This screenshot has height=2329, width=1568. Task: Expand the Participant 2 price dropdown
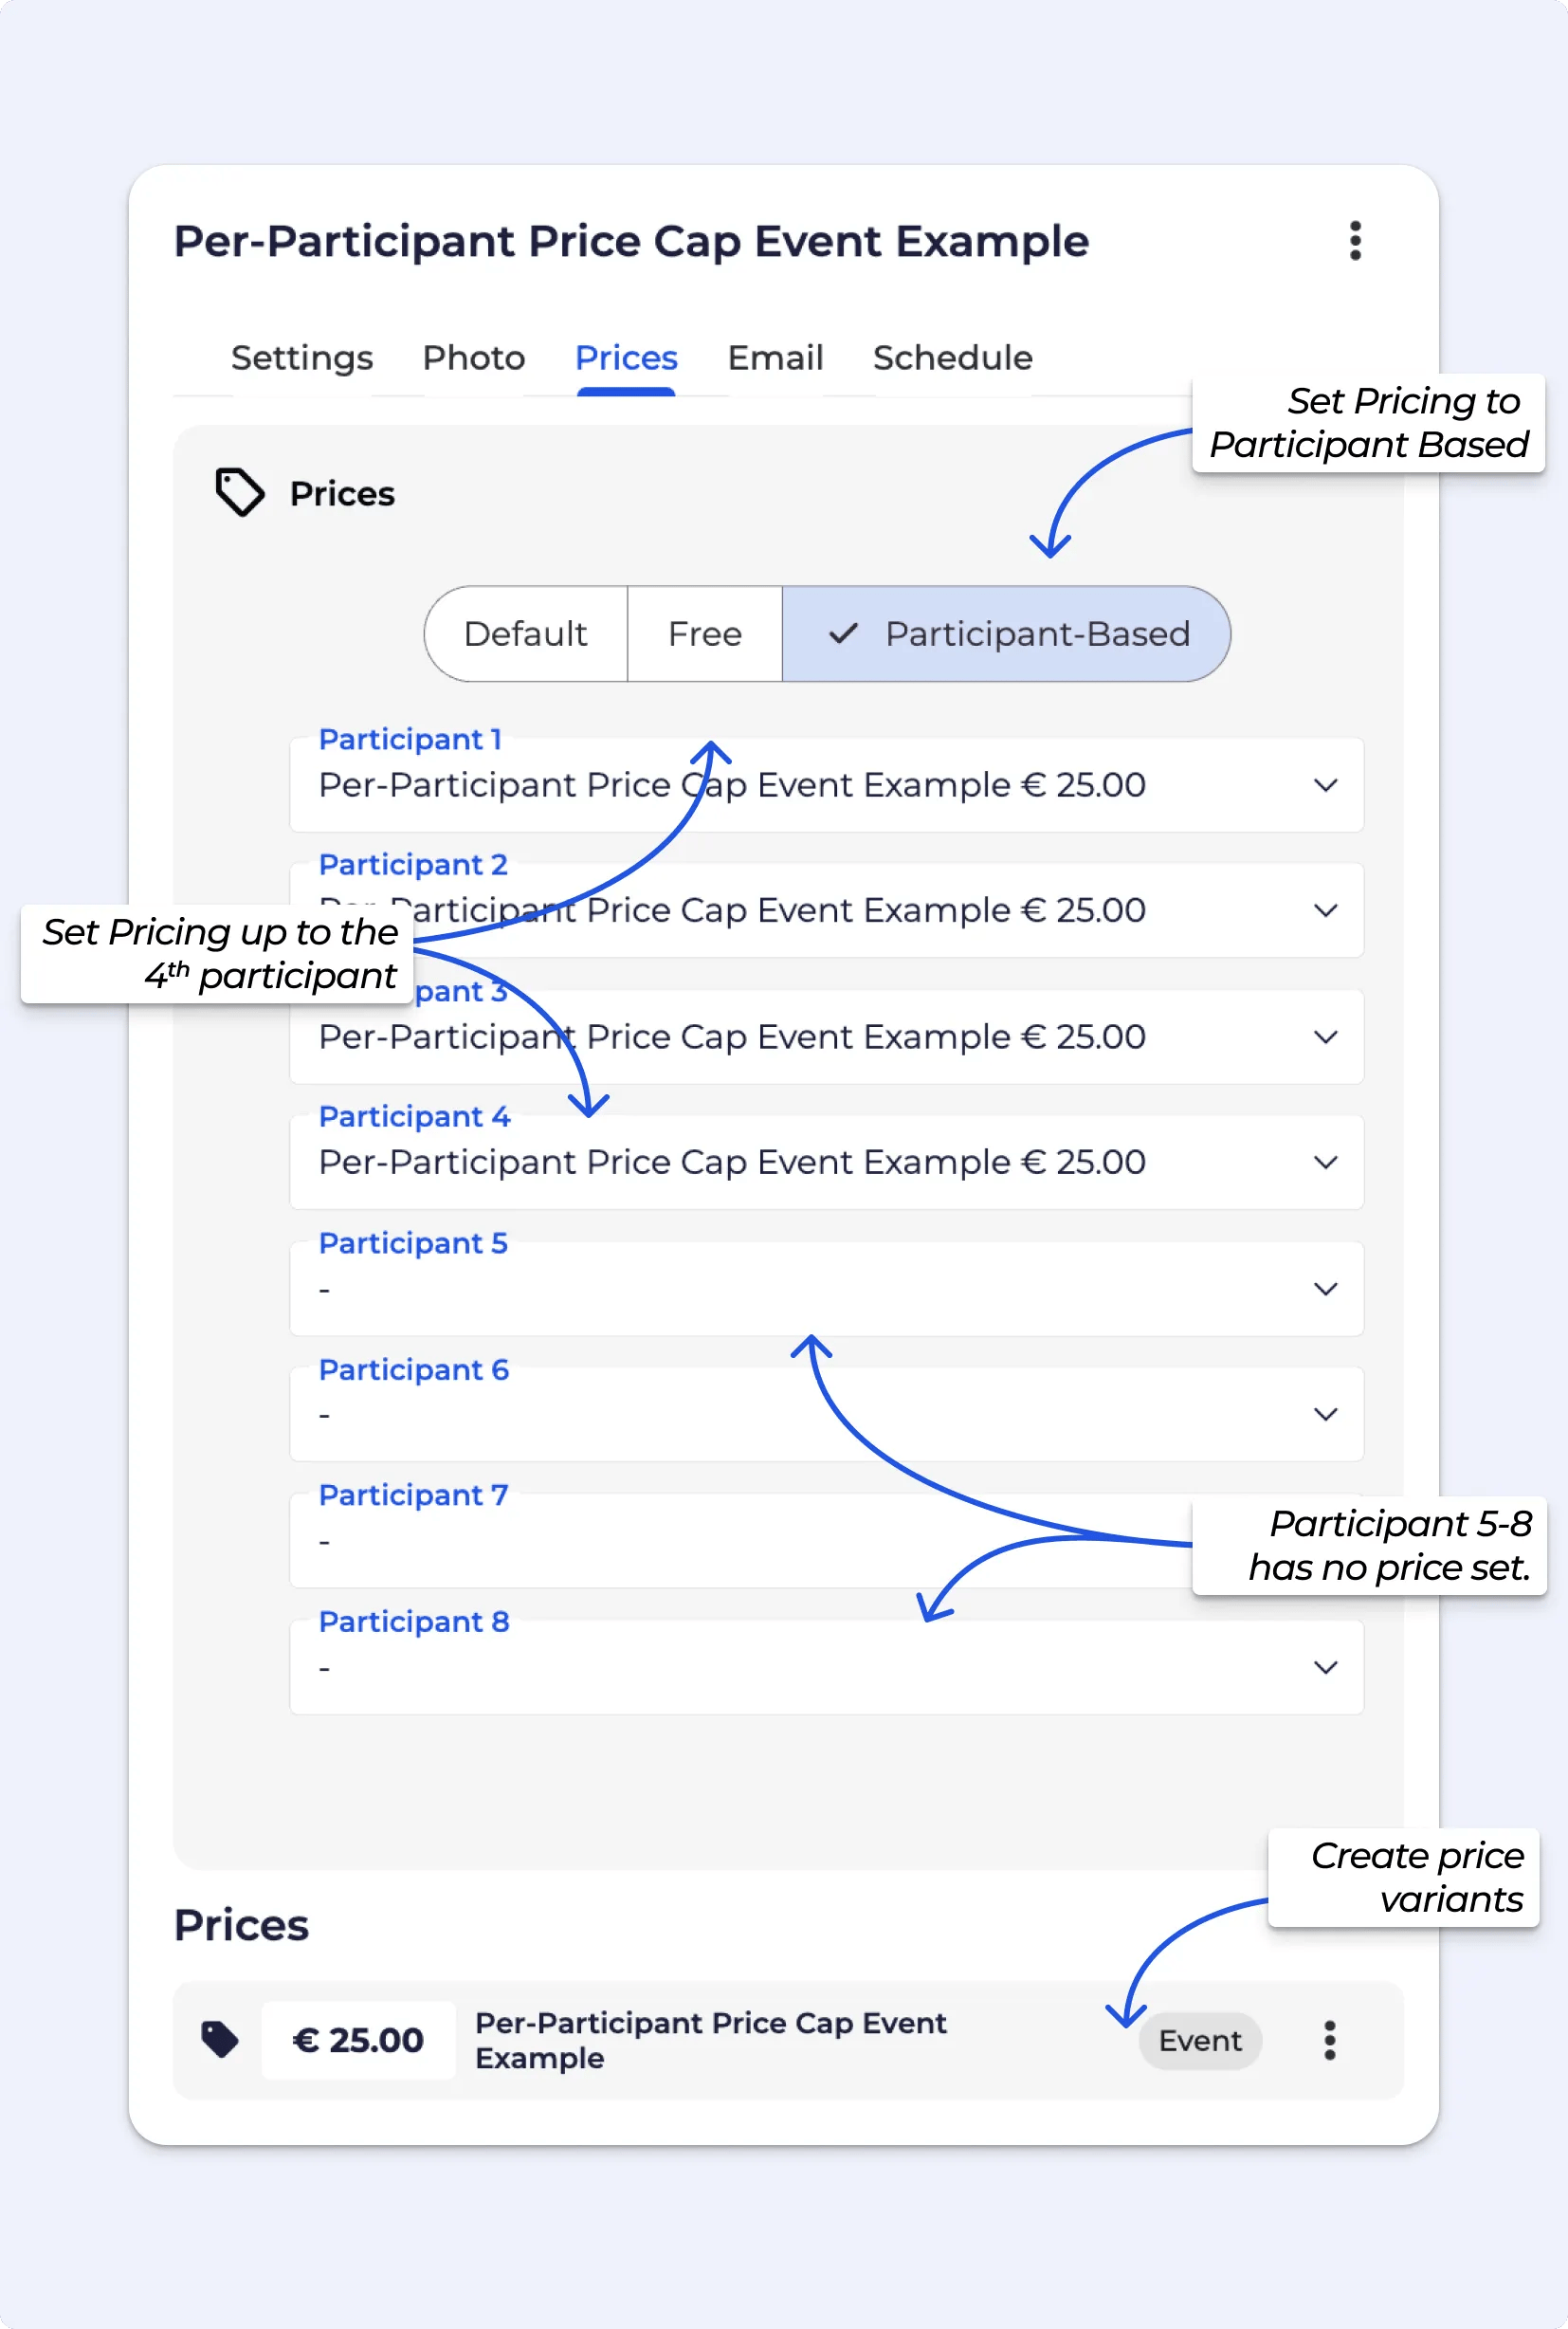pyautogui.click(x=1324, y=910)
